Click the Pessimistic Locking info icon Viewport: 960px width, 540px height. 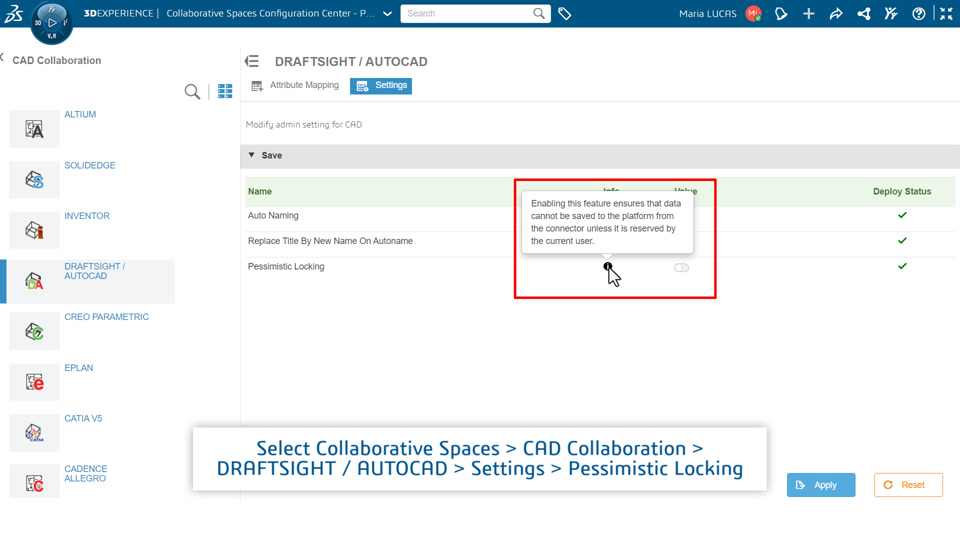tap(607, 266)
